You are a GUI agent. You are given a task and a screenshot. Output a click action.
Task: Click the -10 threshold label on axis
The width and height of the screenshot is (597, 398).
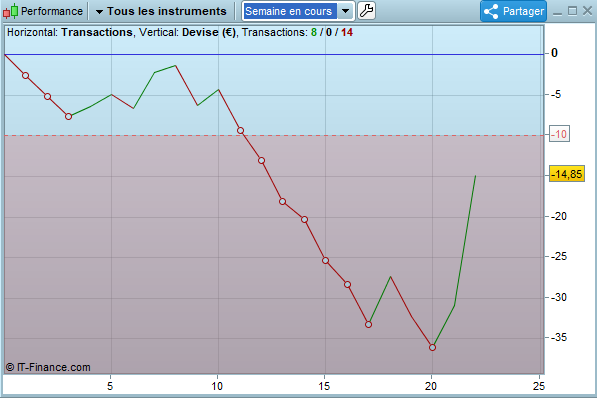tap(559, 134)
